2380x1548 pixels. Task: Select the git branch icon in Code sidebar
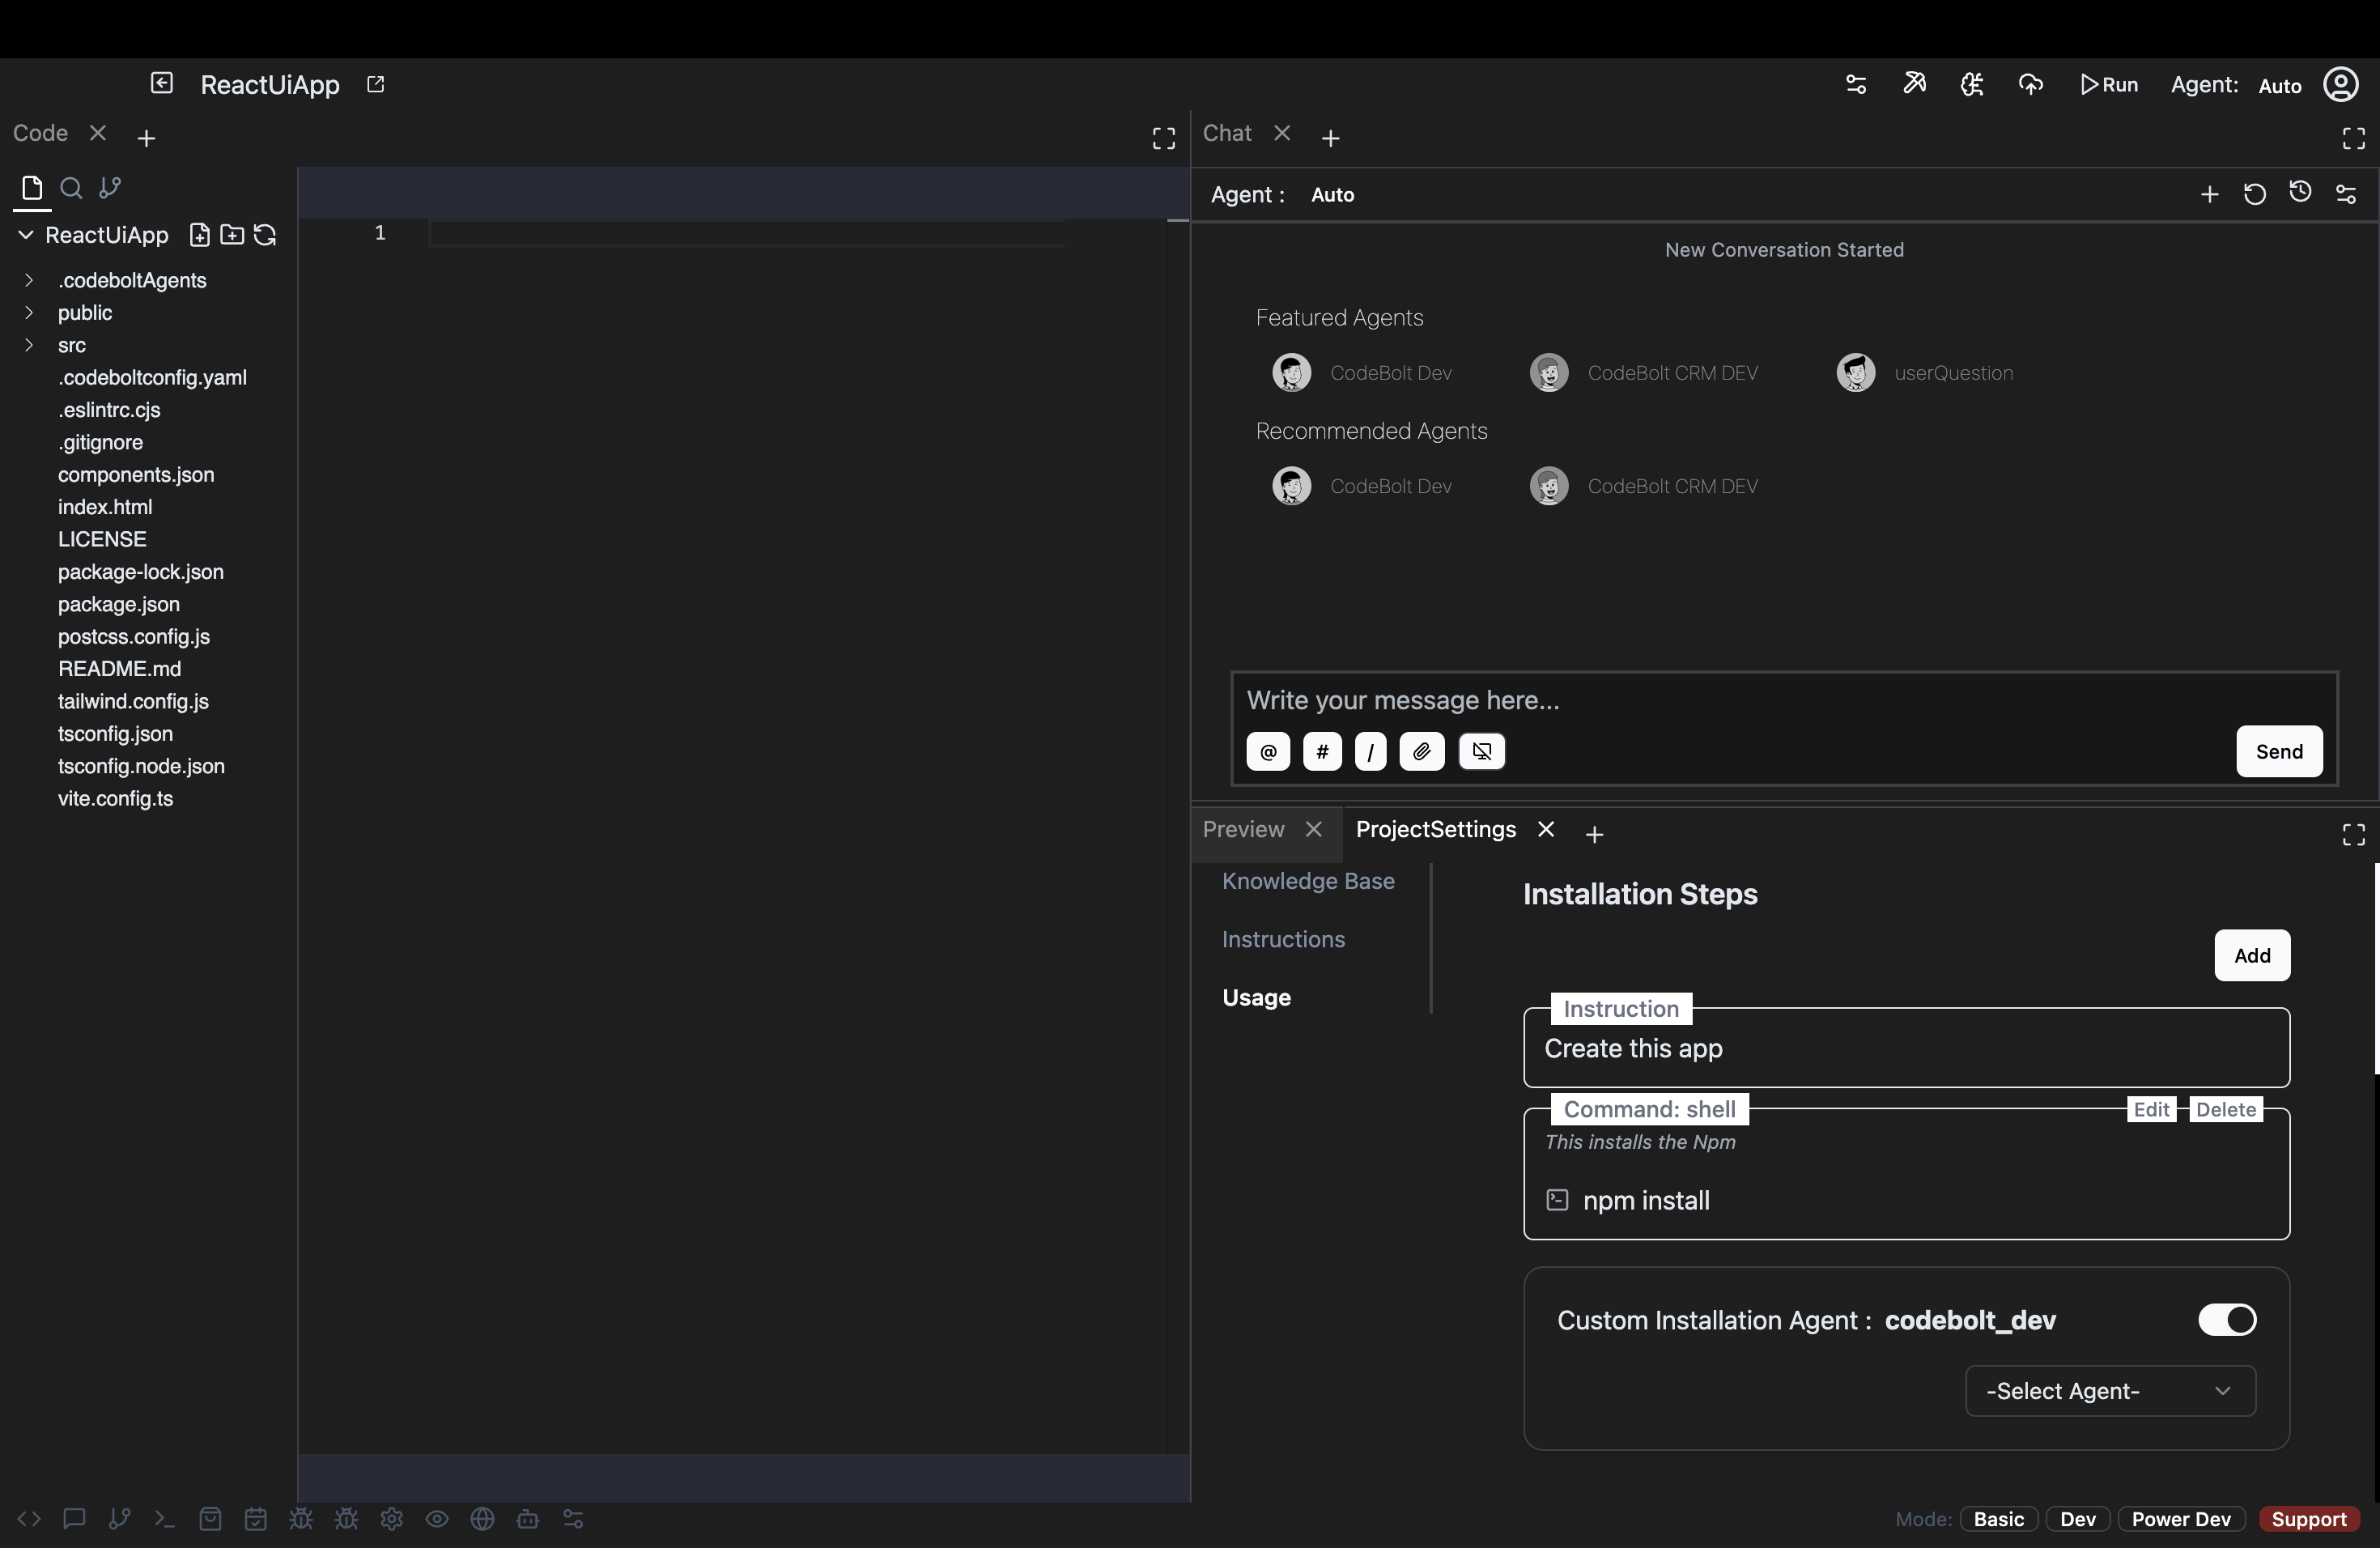(110, 188)
